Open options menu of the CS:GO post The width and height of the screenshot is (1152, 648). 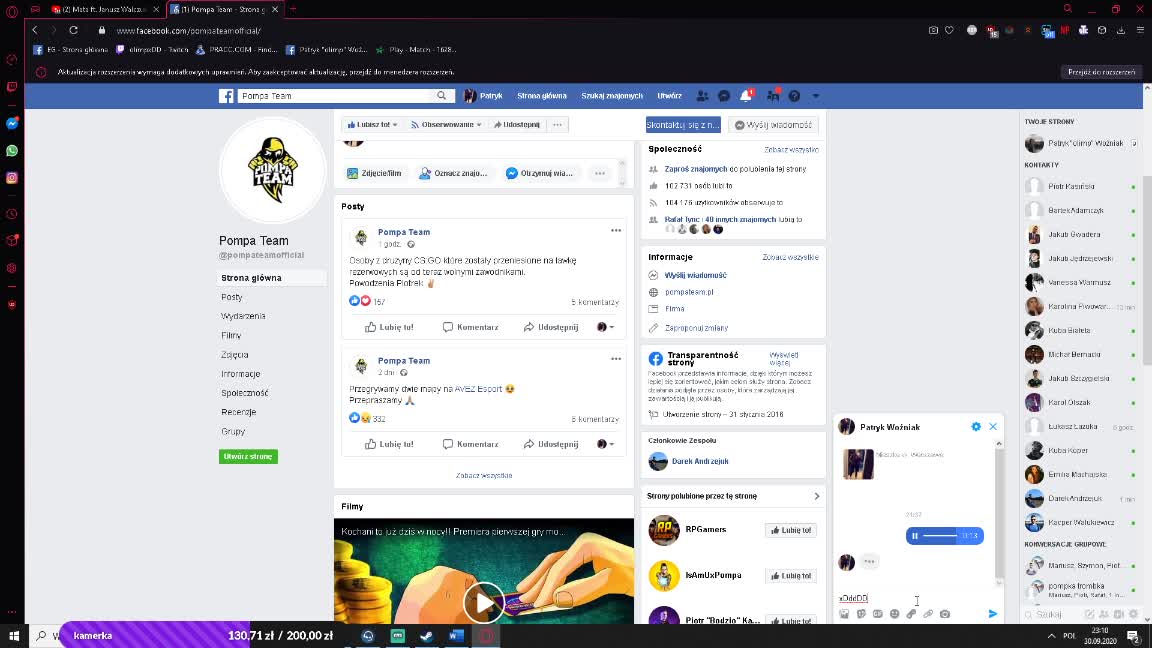(616, 231)
